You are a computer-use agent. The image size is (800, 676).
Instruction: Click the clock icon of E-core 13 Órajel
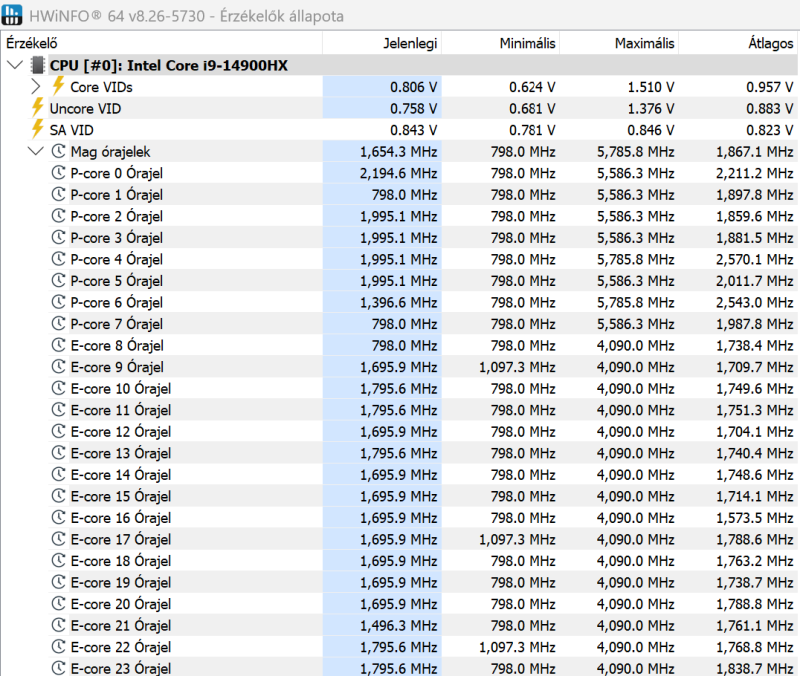59,453
